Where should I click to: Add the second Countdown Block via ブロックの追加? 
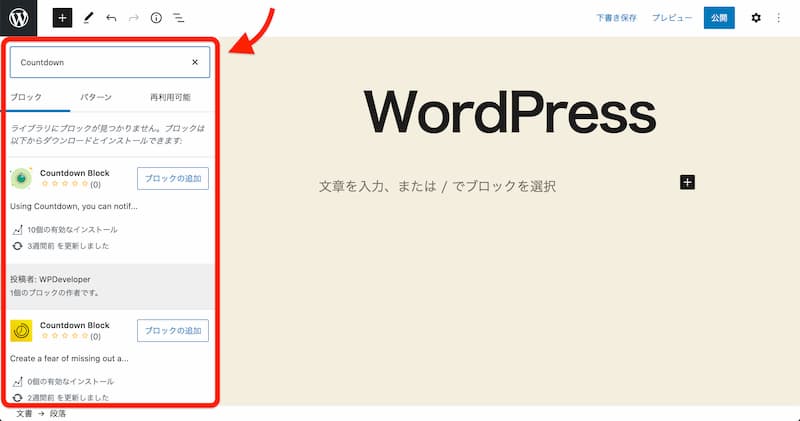point(173,331)
